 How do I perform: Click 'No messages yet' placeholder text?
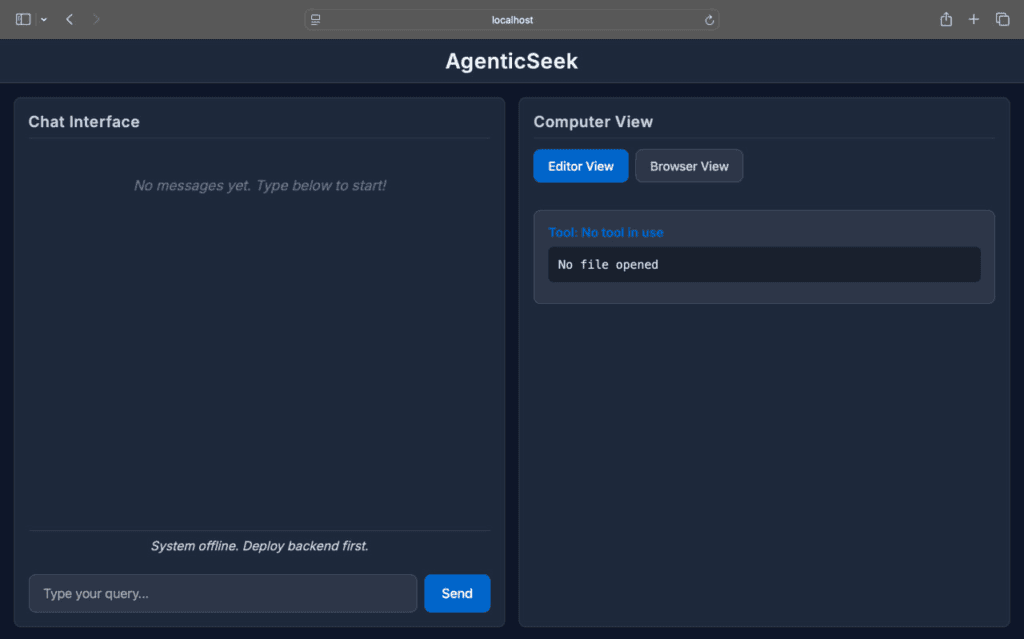[260, 186]
